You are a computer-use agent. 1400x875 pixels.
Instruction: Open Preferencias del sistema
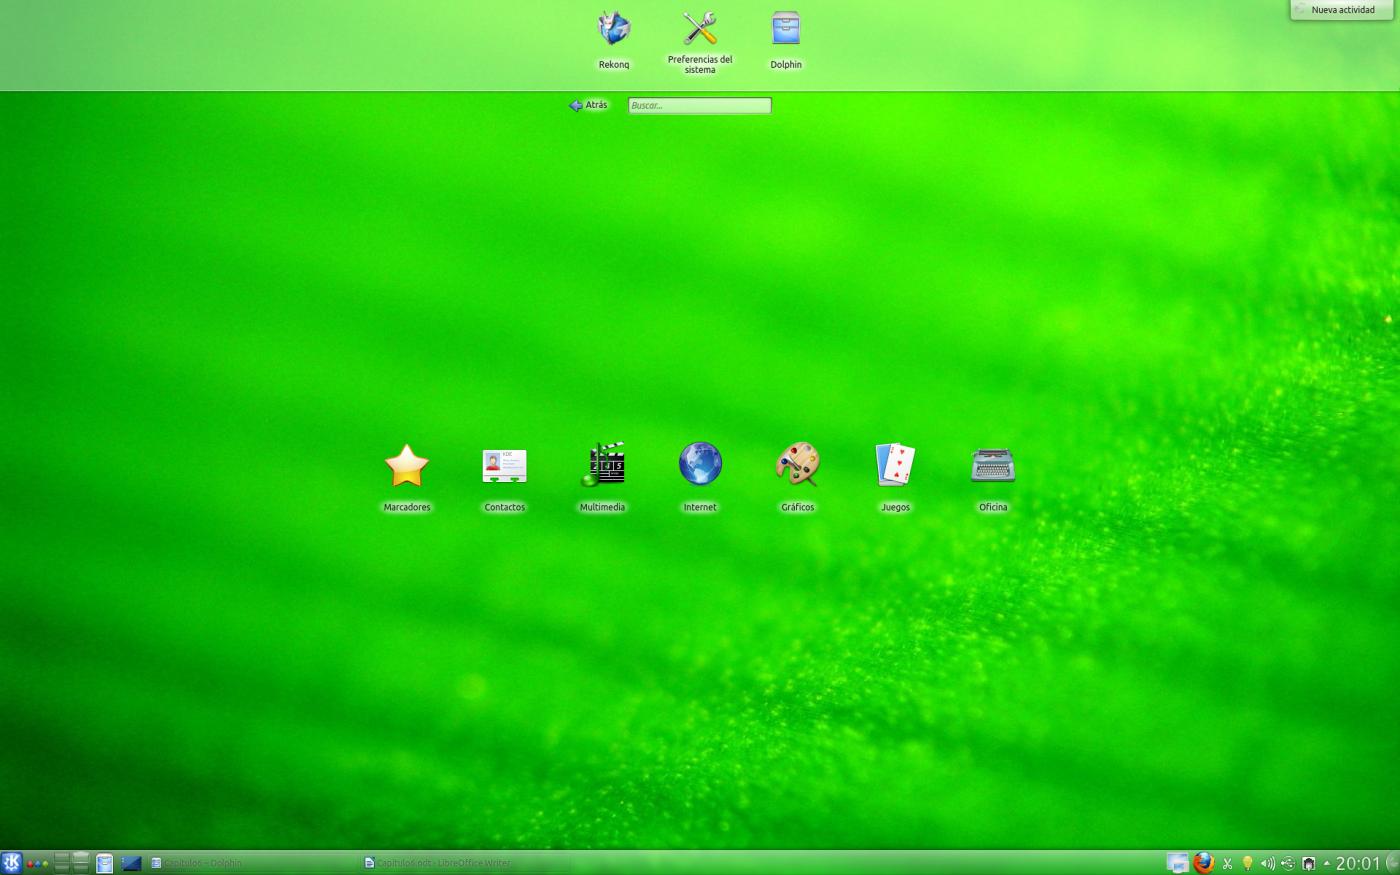[700, 42]
